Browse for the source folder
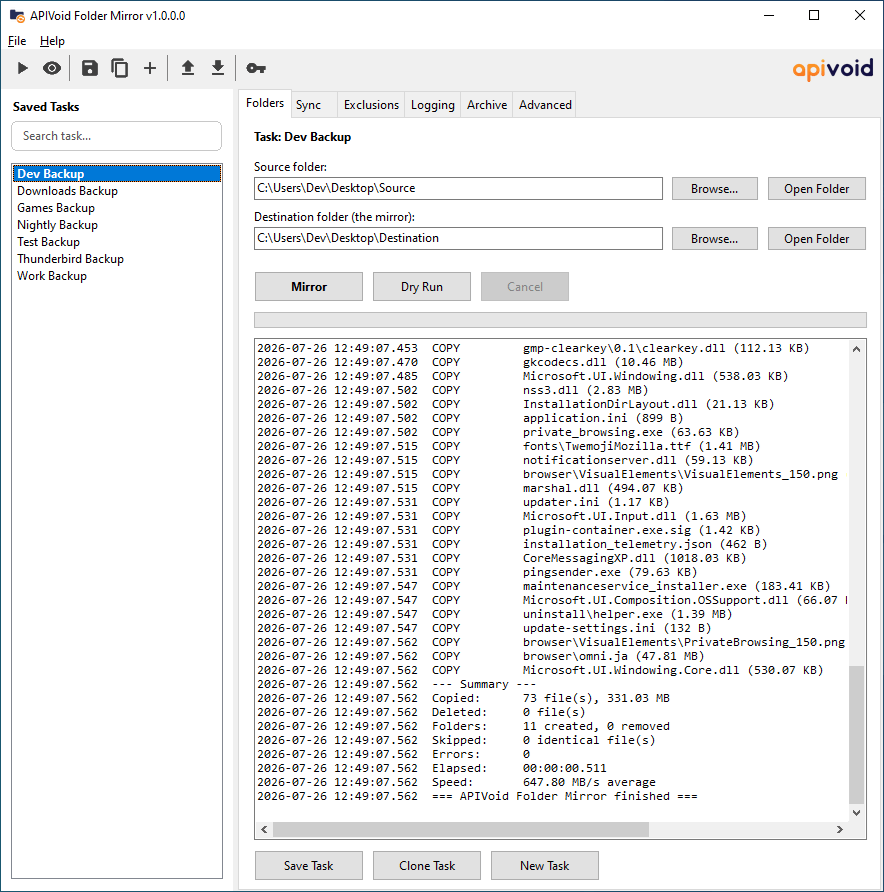 (714, 189)
